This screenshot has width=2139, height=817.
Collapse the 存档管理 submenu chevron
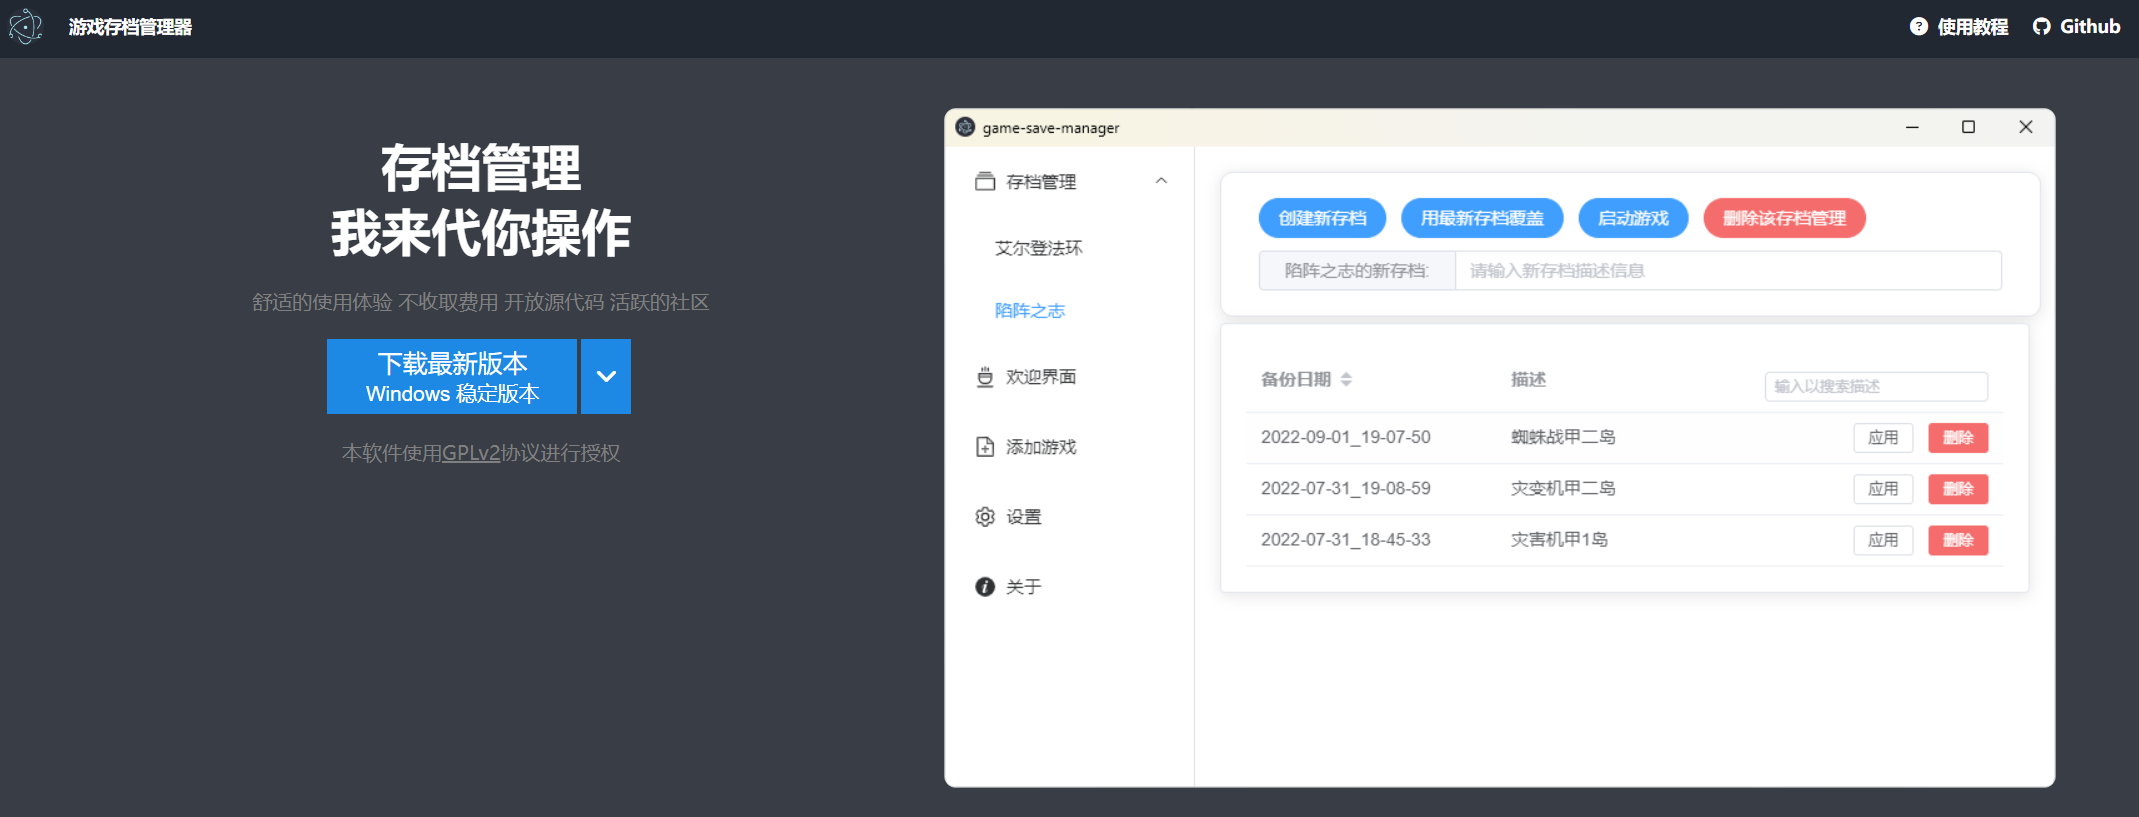tap(1161, 181)
